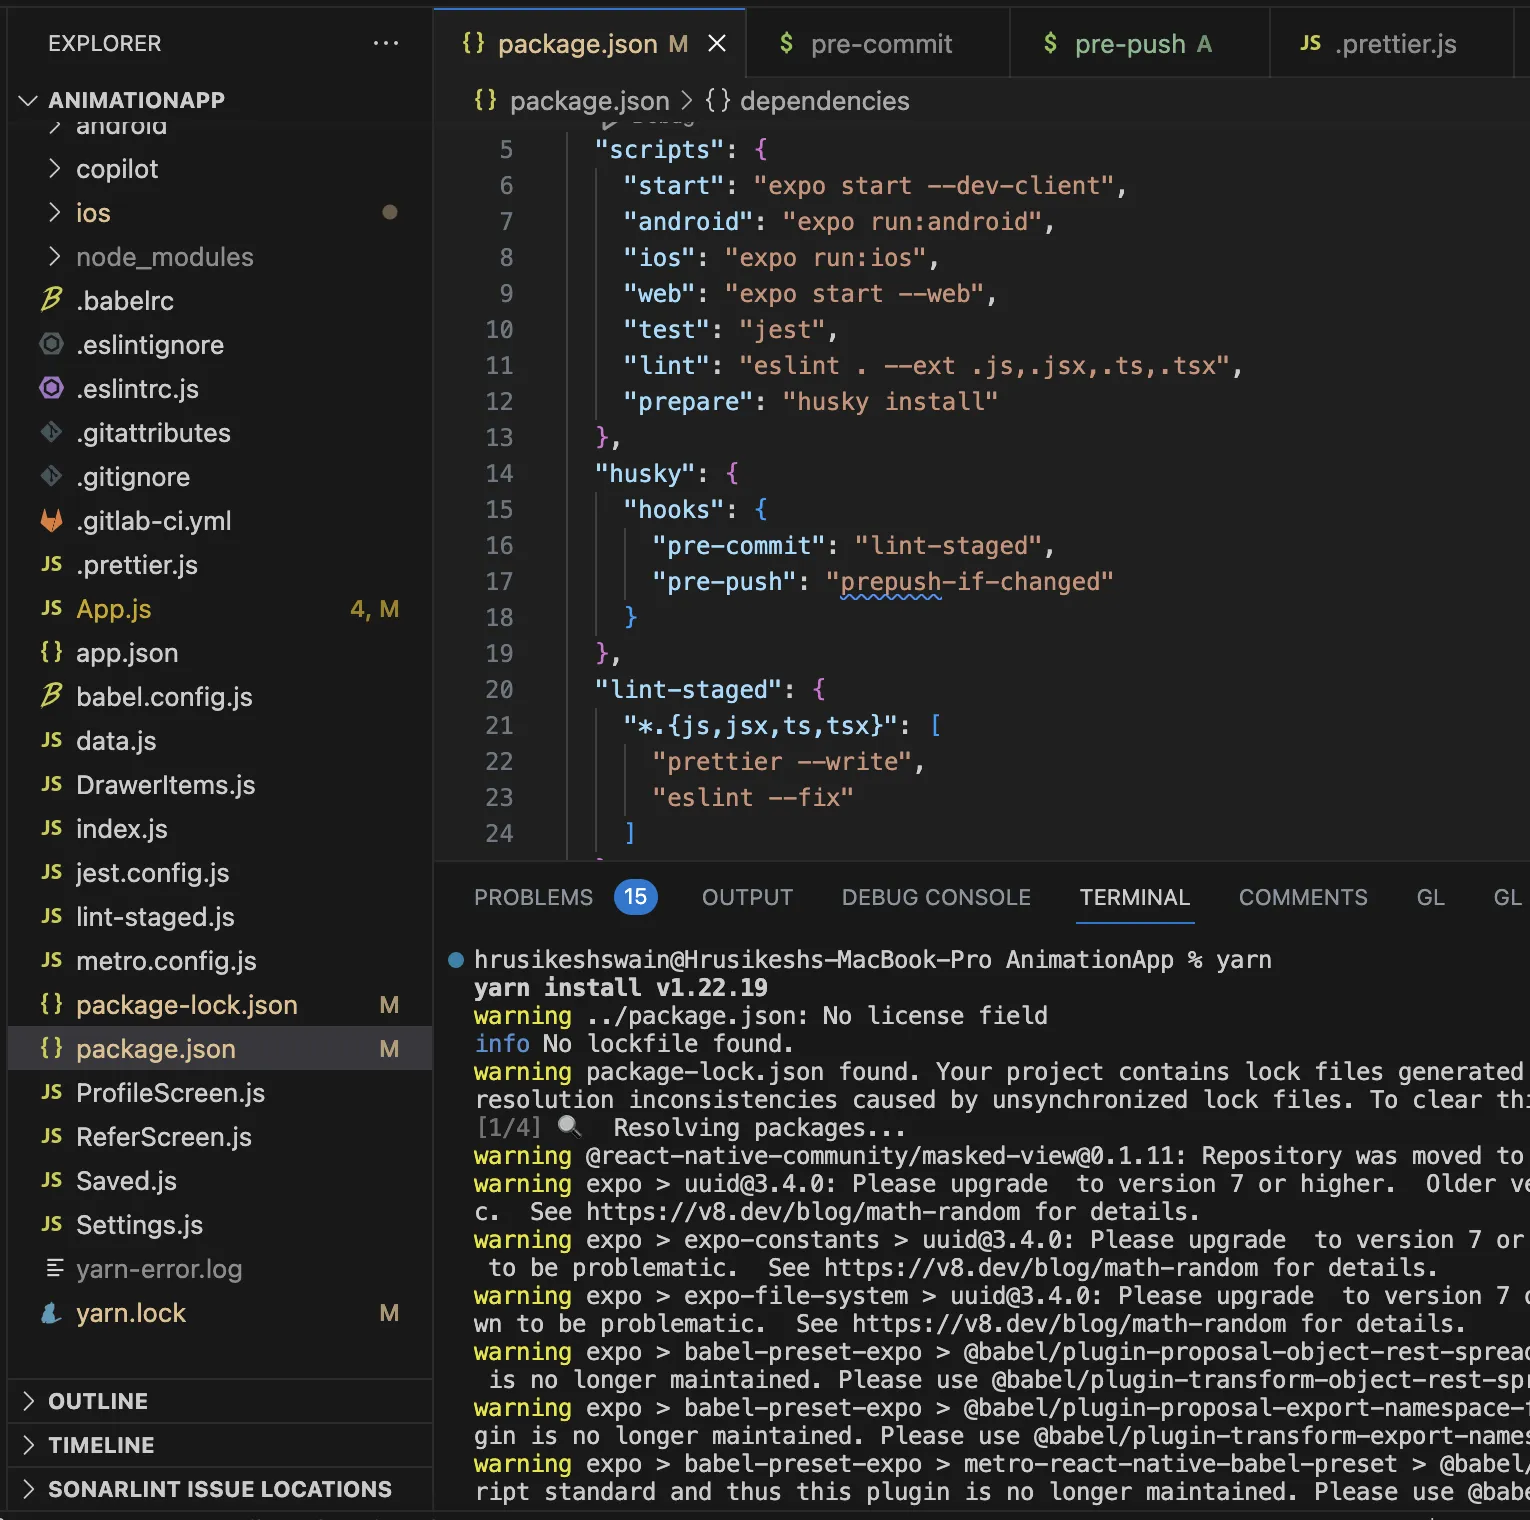Click the shell icon on pre-commit tab
The height and width of the screenshot is (1520, 1530).
[786, 43]
